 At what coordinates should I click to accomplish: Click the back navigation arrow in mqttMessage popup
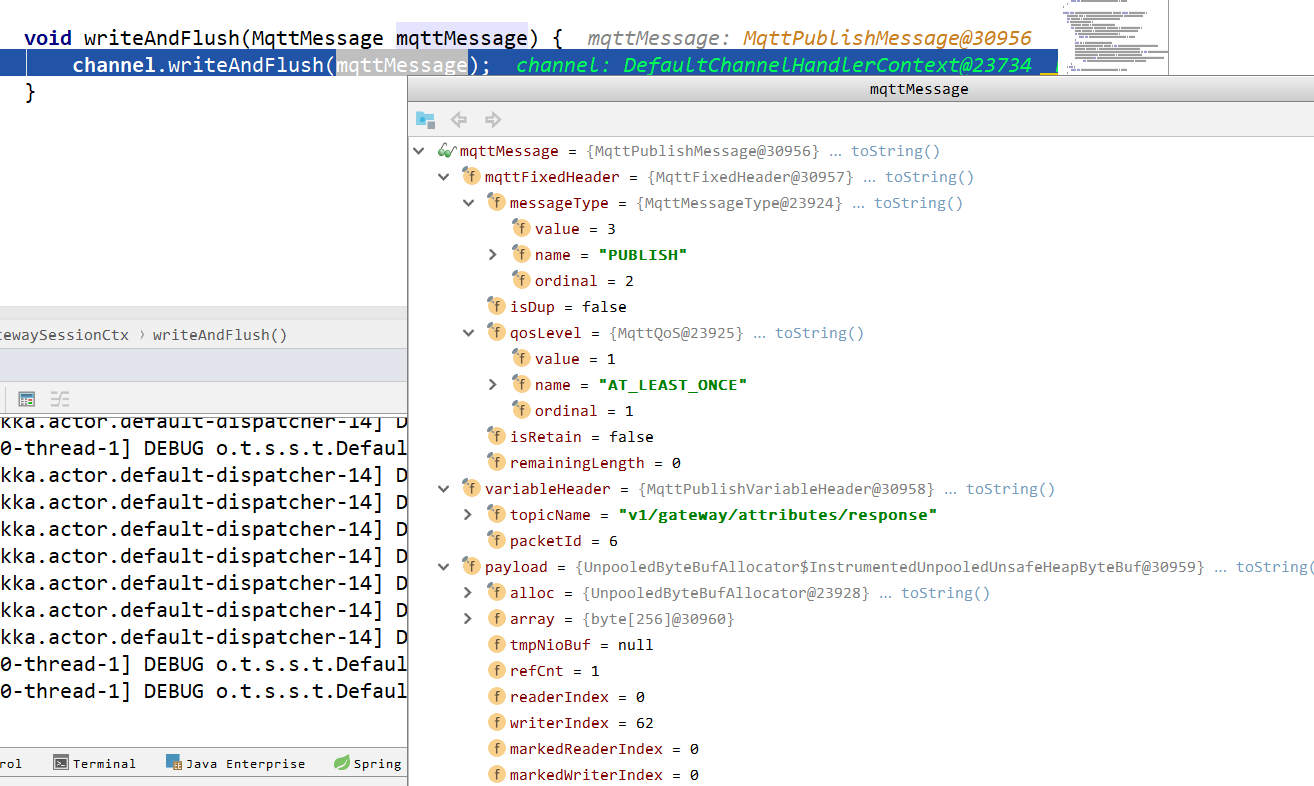click(459, 119)
